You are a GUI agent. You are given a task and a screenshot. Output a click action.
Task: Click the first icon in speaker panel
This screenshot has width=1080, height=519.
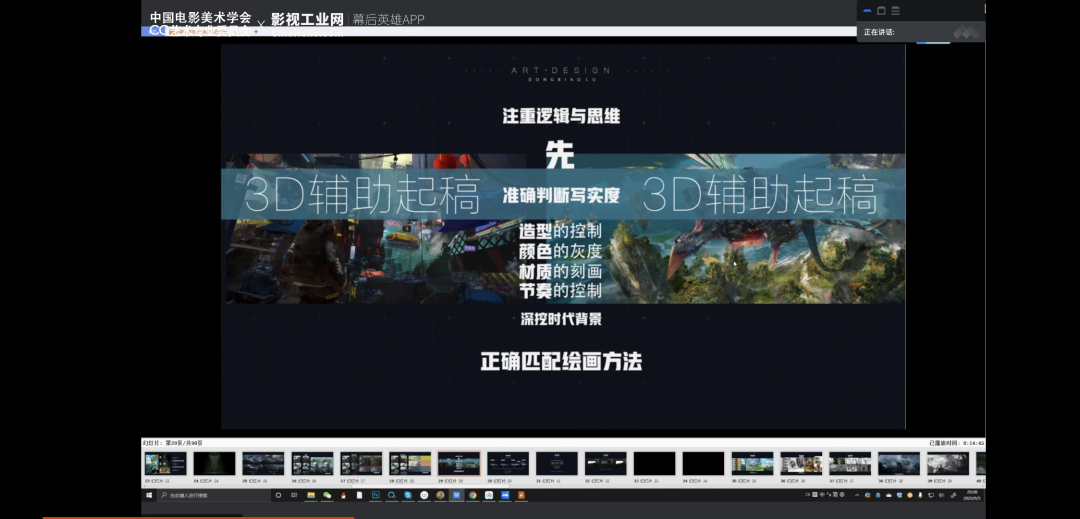(867, 10)
